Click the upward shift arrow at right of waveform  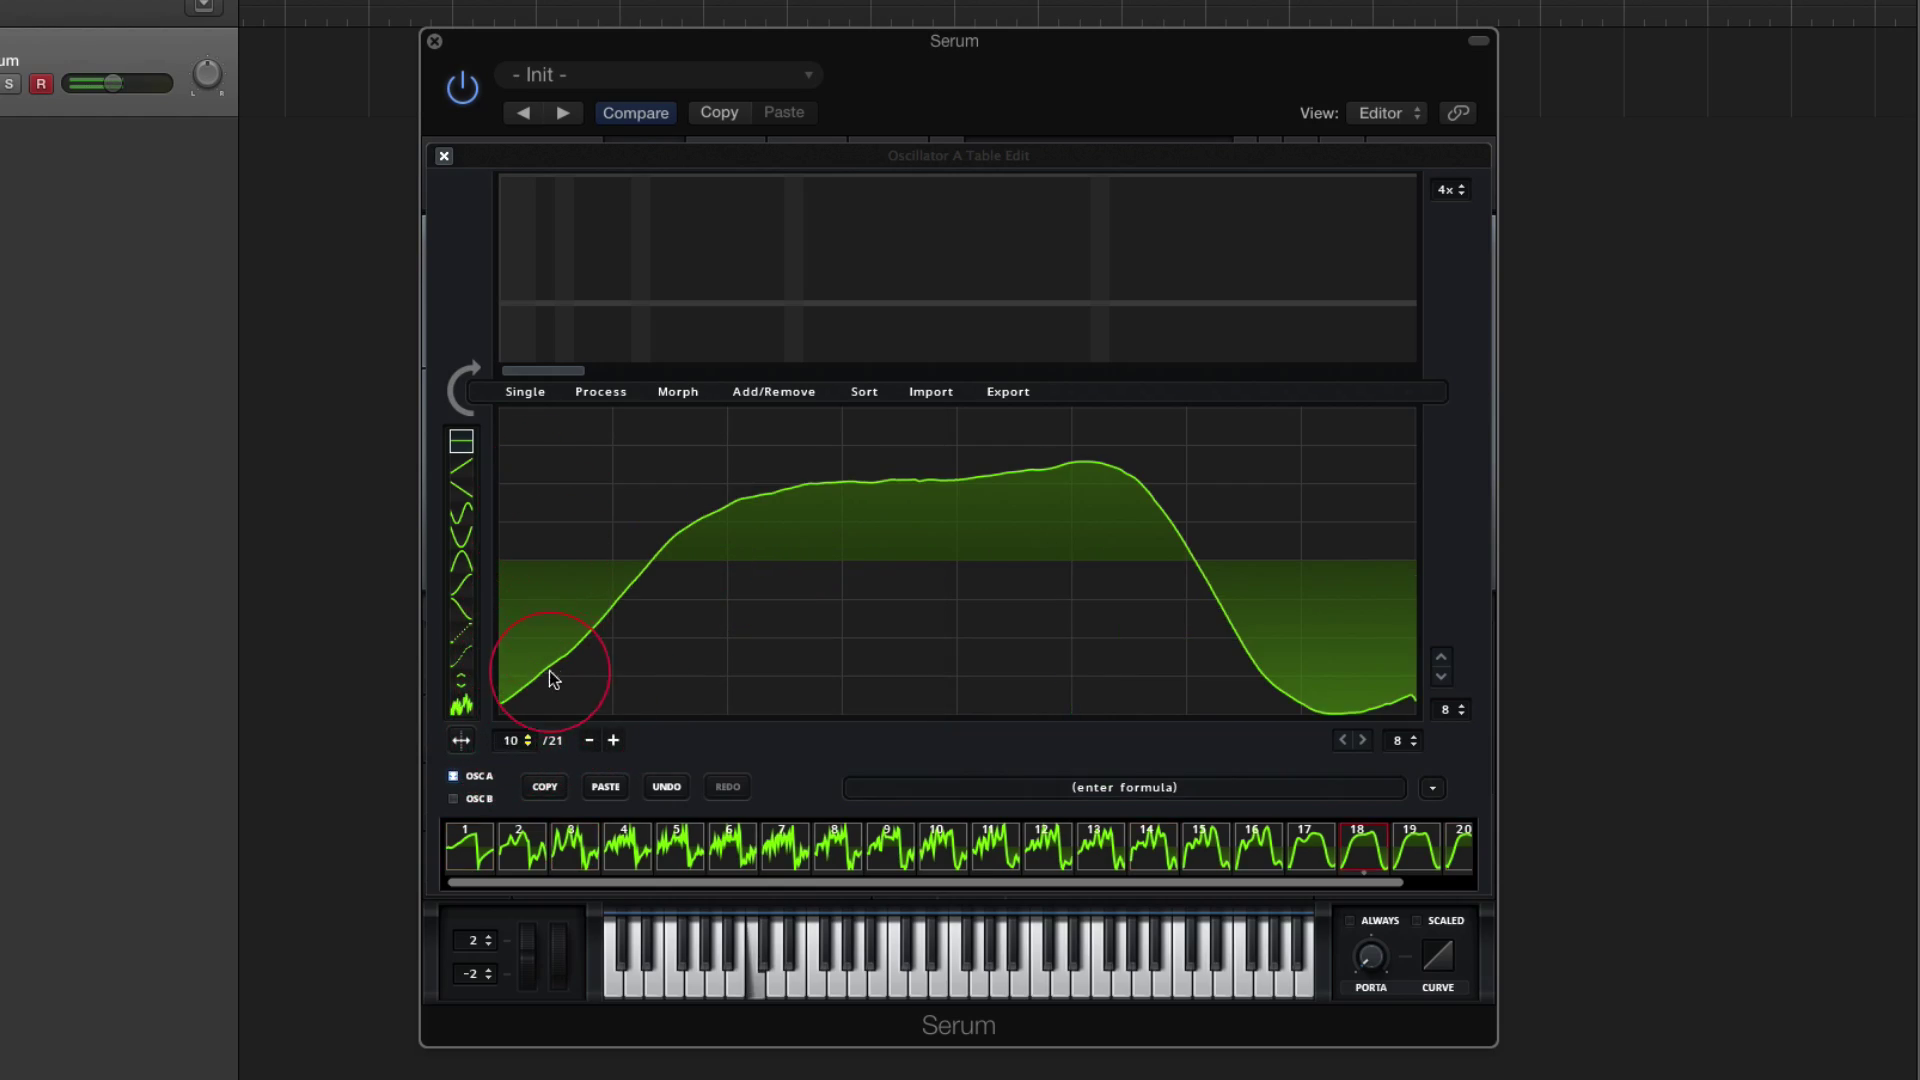(x=1441, y=657)
